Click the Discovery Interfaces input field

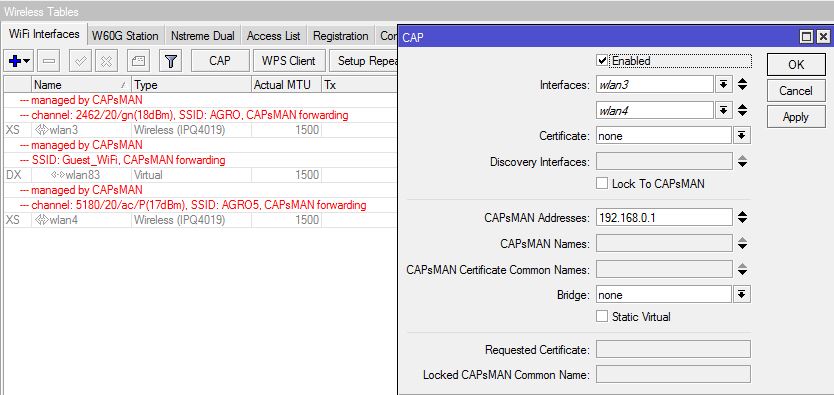[664, 162]
